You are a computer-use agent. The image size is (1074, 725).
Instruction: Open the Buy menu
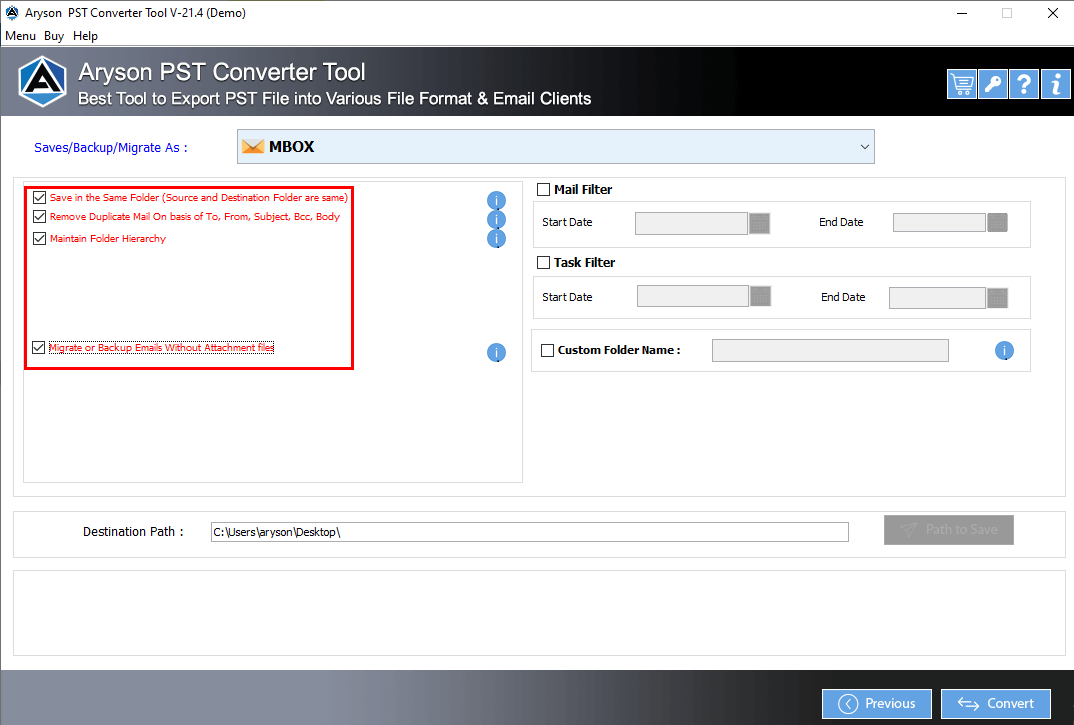[x=53, y=36]
